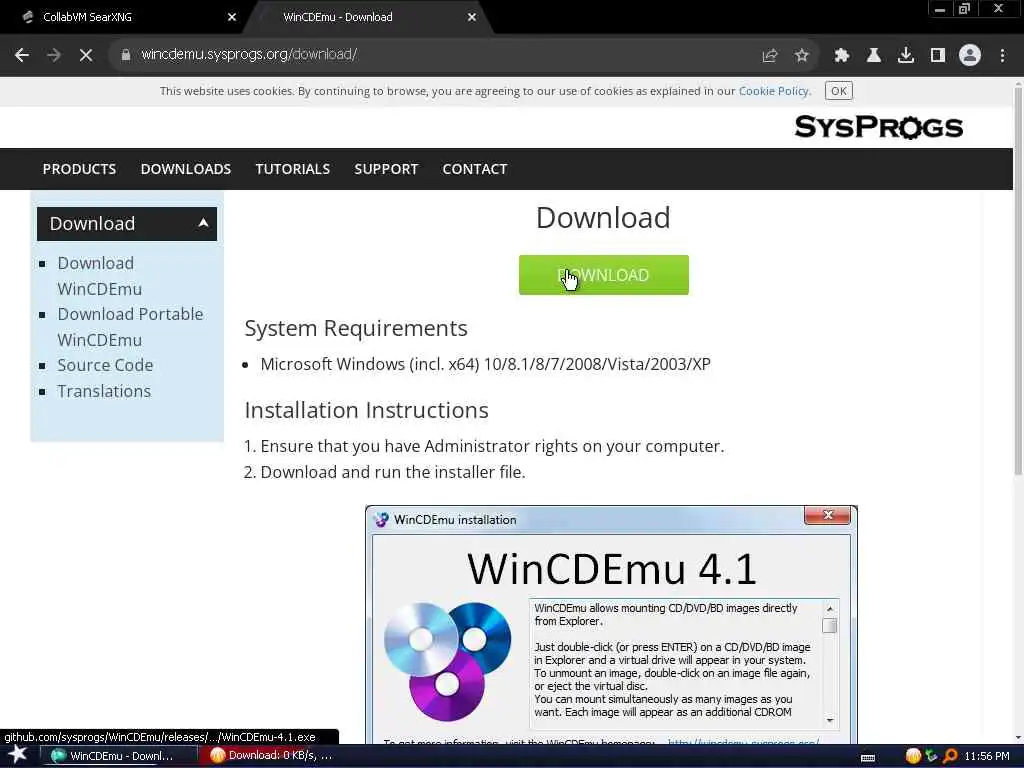Click the green DOWNLOAD button
This screenshot has width=1024, height=768.
tap(603, 275)
